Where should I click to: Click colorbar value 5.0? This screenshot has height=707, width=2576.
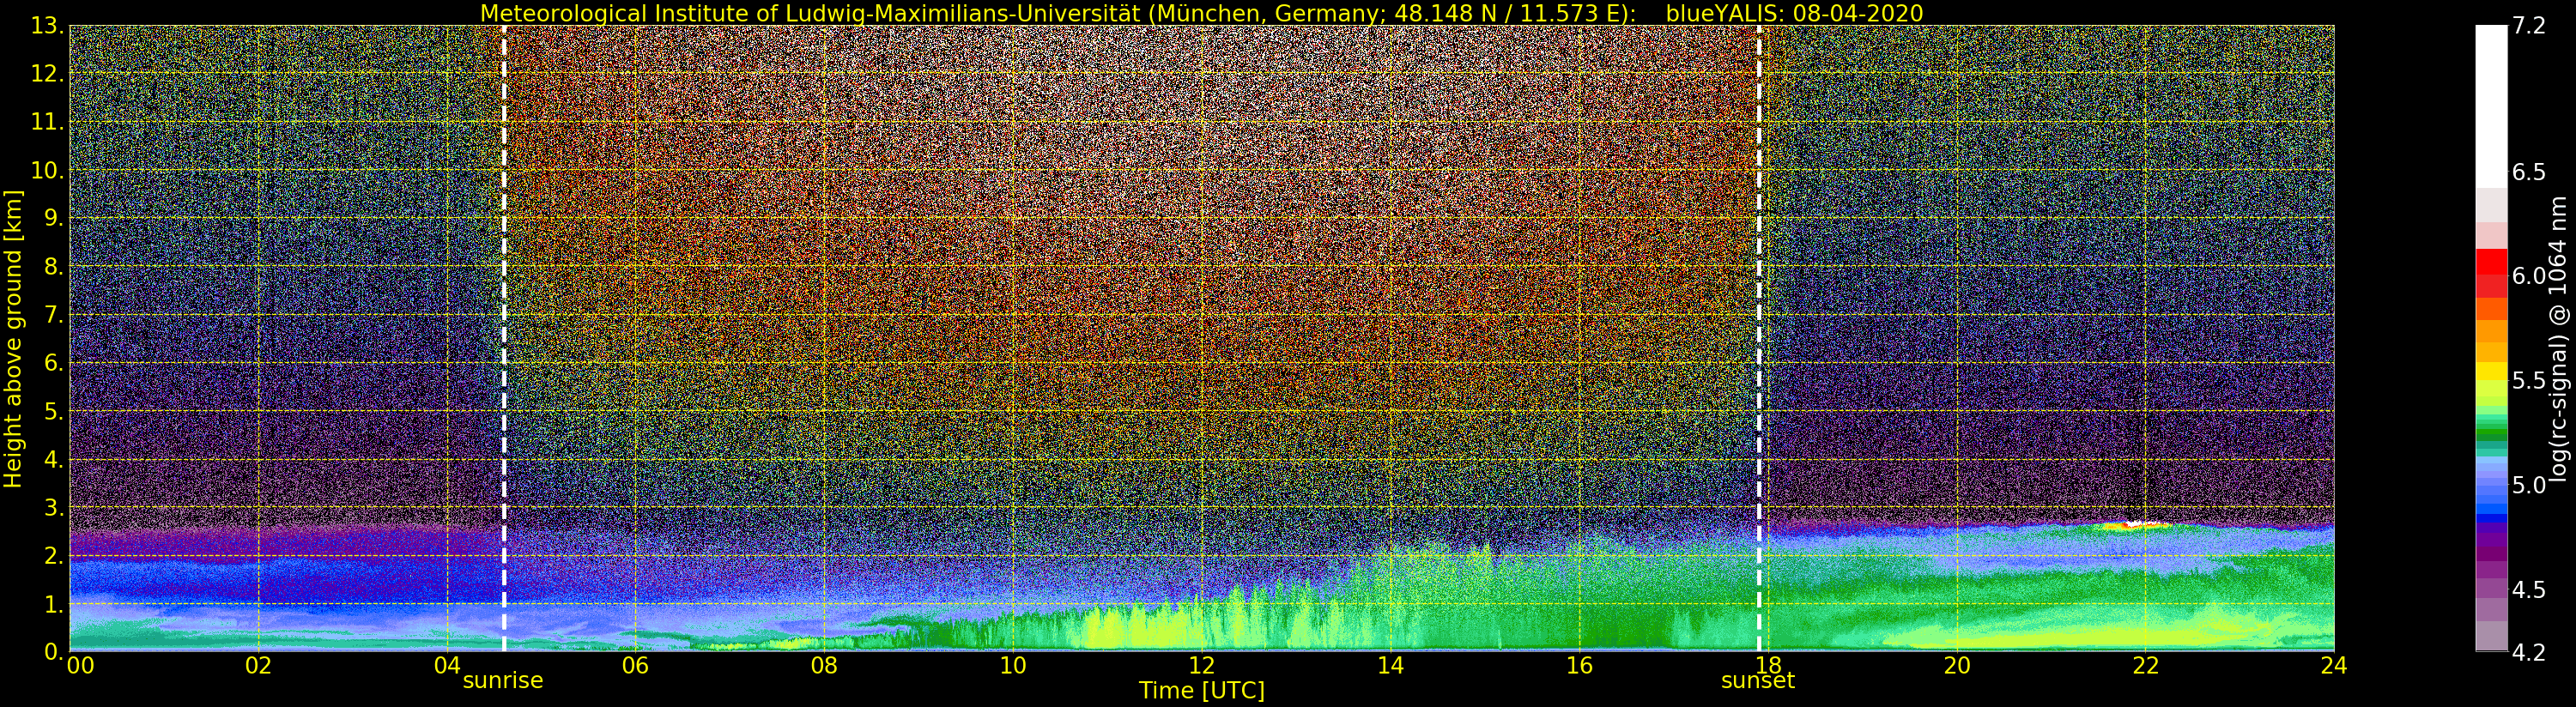click(2529, 485)
